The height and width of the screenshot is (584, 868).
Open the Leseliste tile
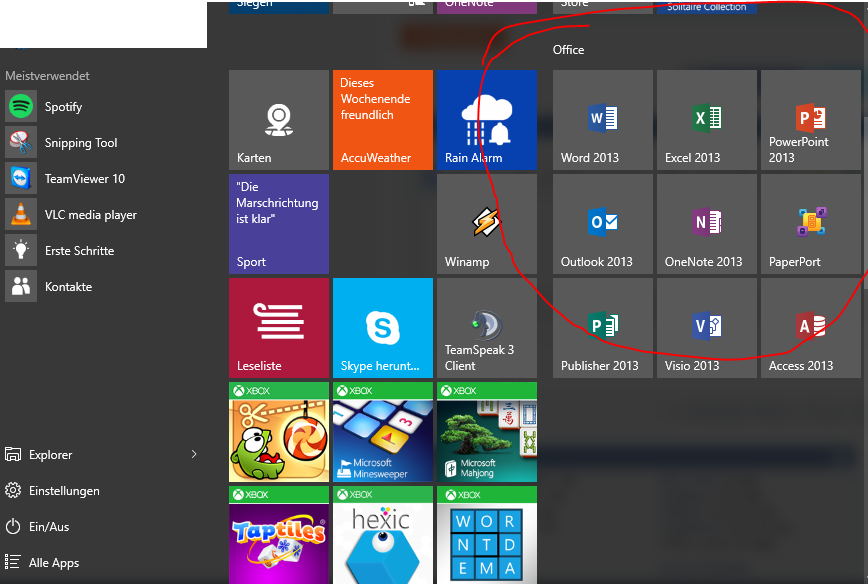278,328
